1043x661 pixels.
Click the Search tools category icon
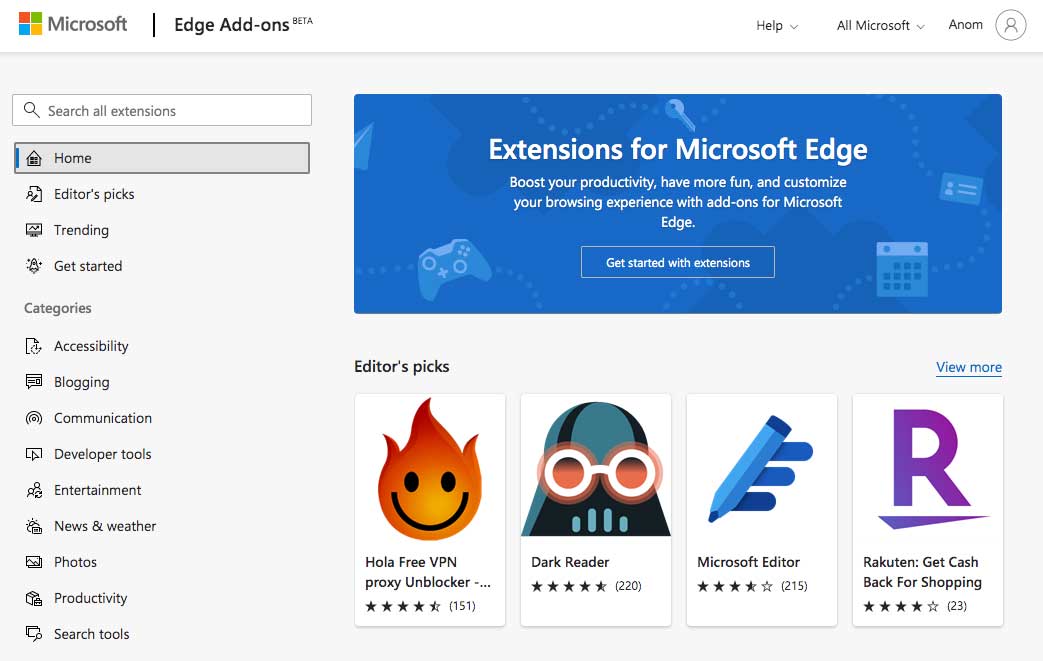[x=34, y=634]
